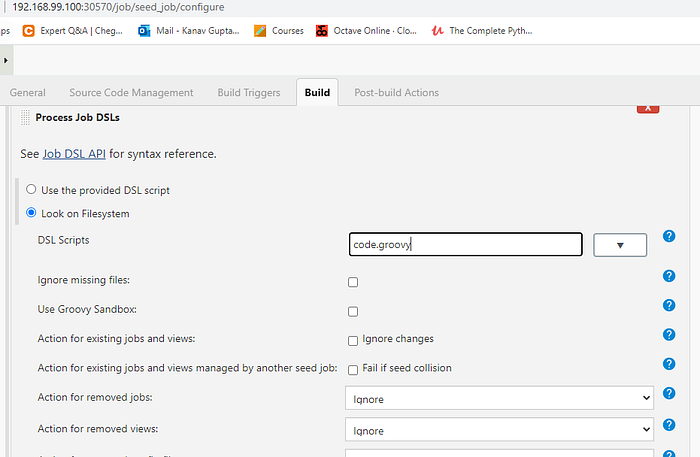Go to the Post-build Actions tab

pyautogui.click(x=396, y=93)
